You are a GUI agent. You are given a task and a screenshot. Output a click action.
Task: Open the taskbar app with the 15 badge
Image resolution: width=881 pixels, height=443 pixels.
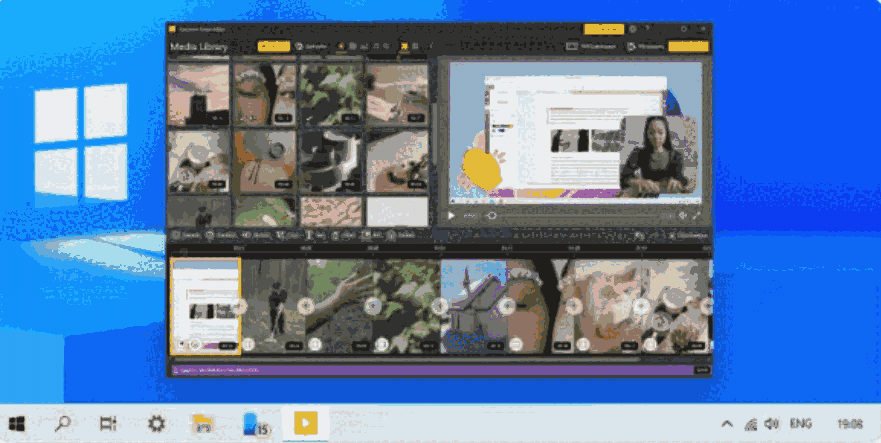coord(256,424)
